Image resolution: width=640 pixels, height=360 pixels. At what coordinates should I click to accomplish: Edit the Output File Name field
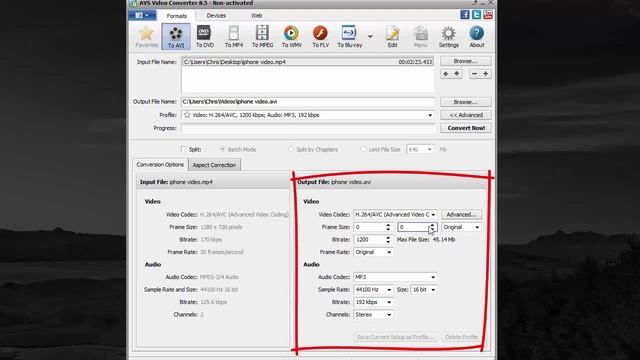coord(307,102)
